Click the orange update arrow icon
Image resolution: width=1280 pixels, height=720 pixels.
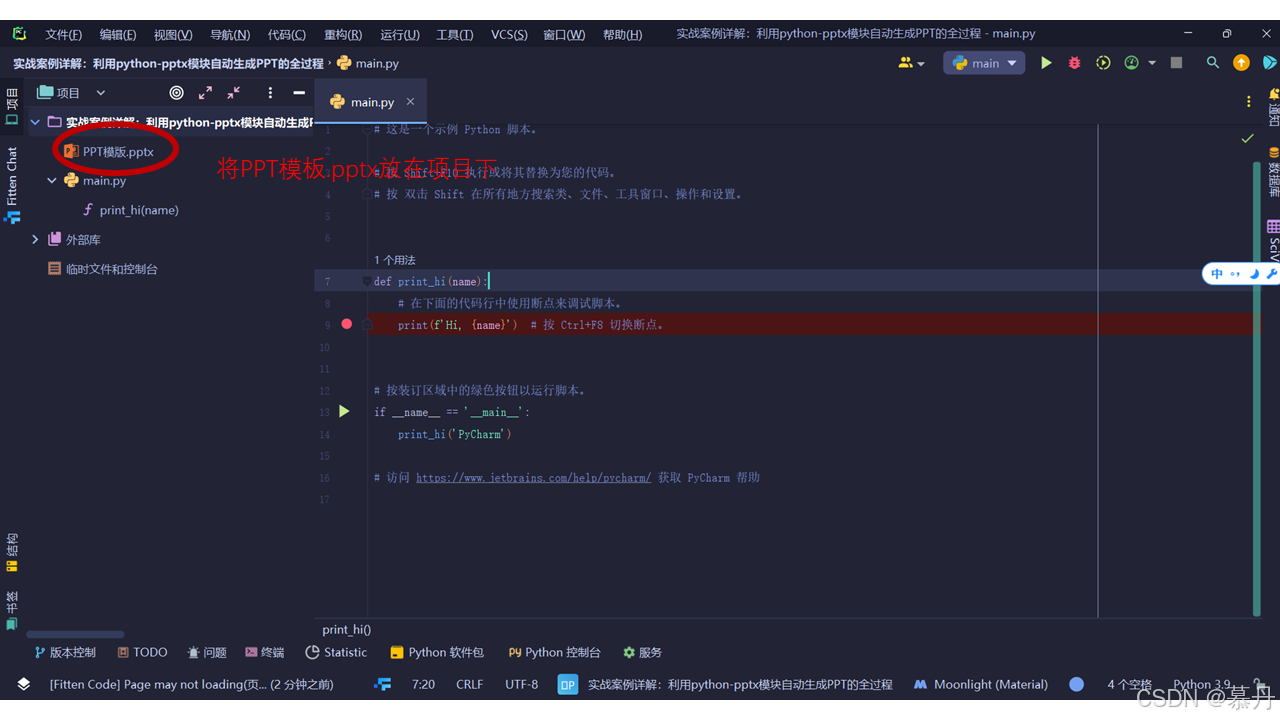pyautogui.click(x=1241, y=63)
